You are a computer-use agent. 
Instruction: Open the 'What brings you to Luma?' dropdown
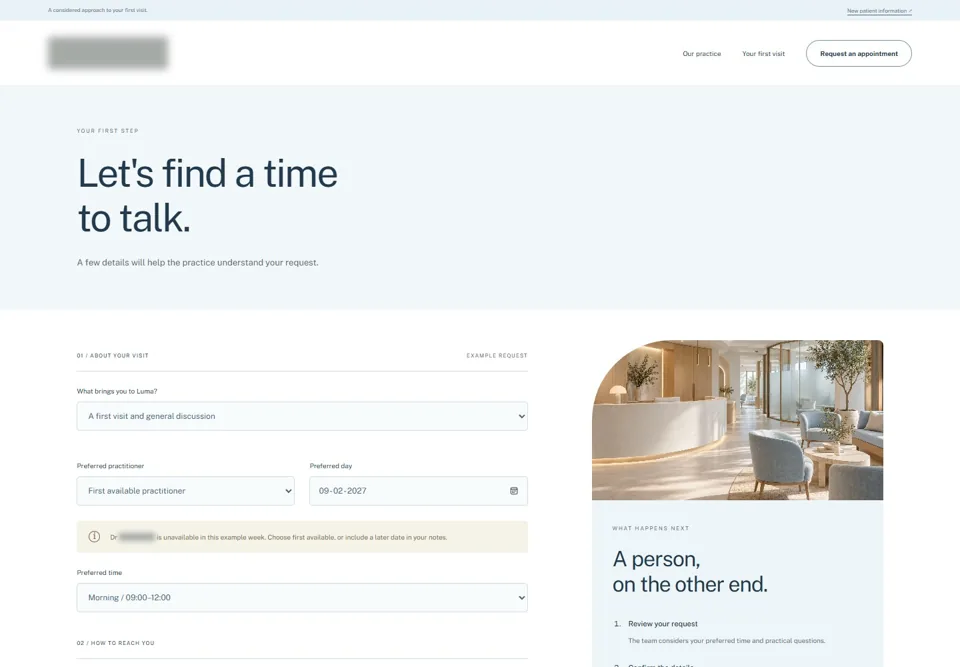(x=302, y=416)
